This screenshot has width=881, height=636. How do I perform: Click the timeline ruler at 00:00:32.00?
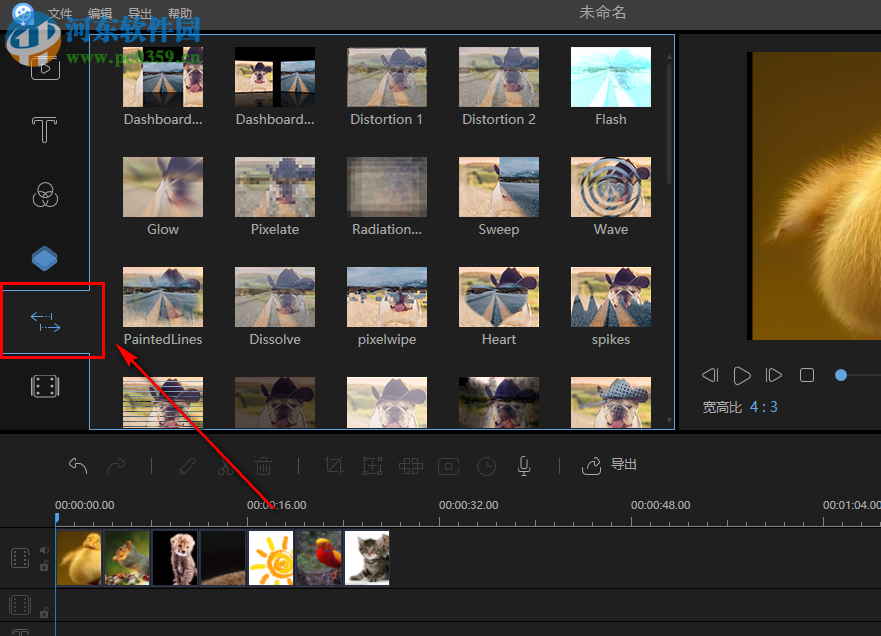coord(468,505)
